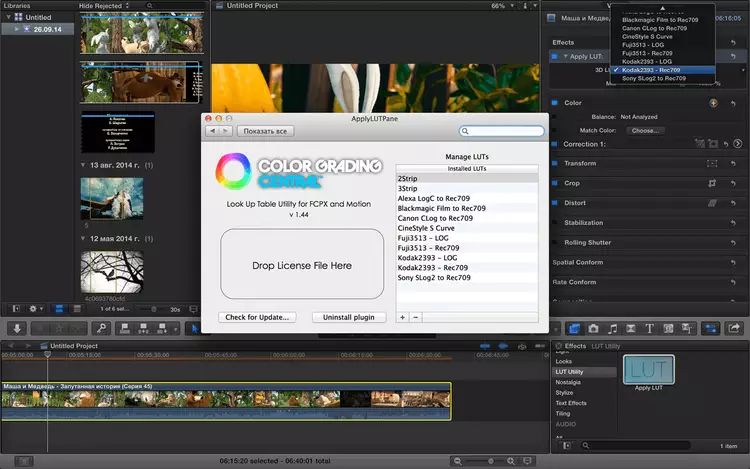The height and width of the screenshot is (469, 750).
Task: Open the keyword editor key icon
Action: (x=101, y=328)
